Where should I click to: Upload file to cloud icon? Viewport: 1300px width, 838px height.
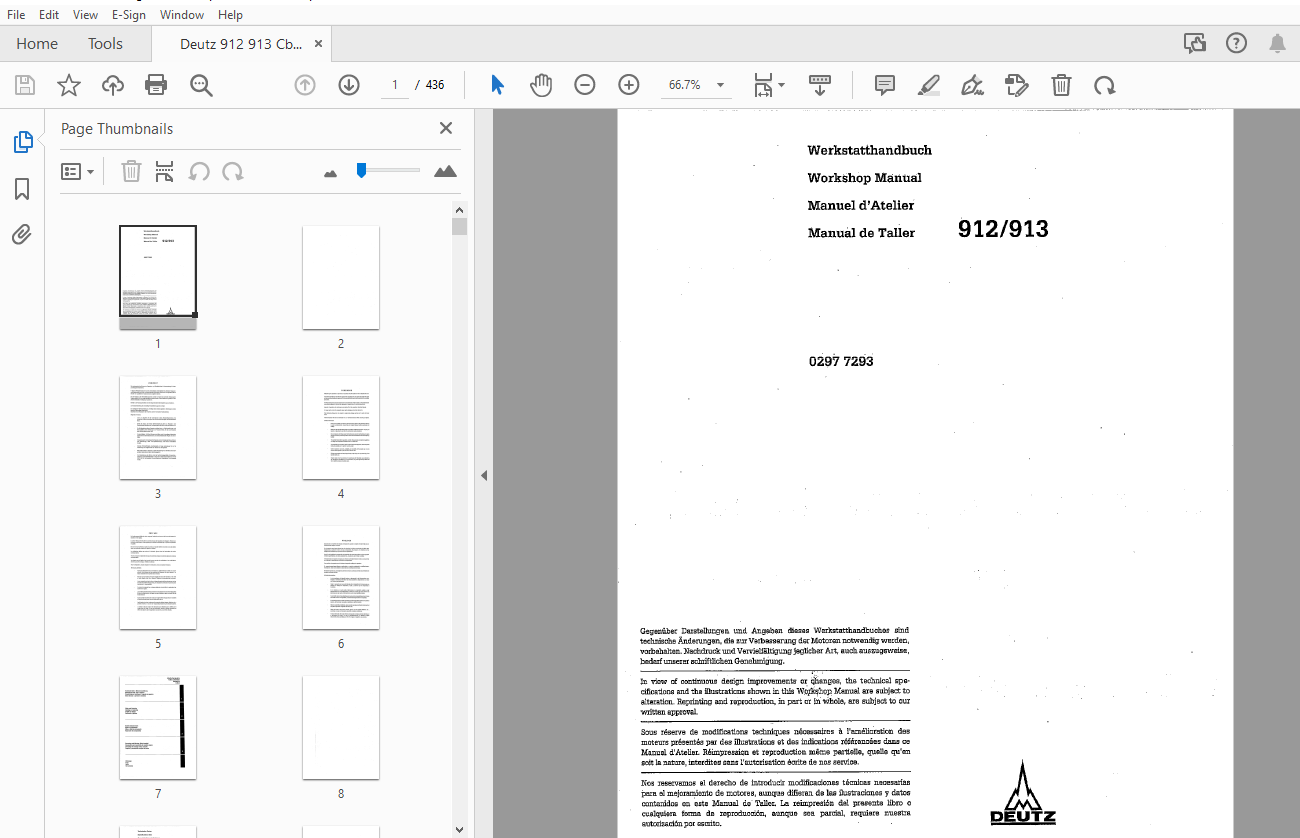click(x=113, y=85)
